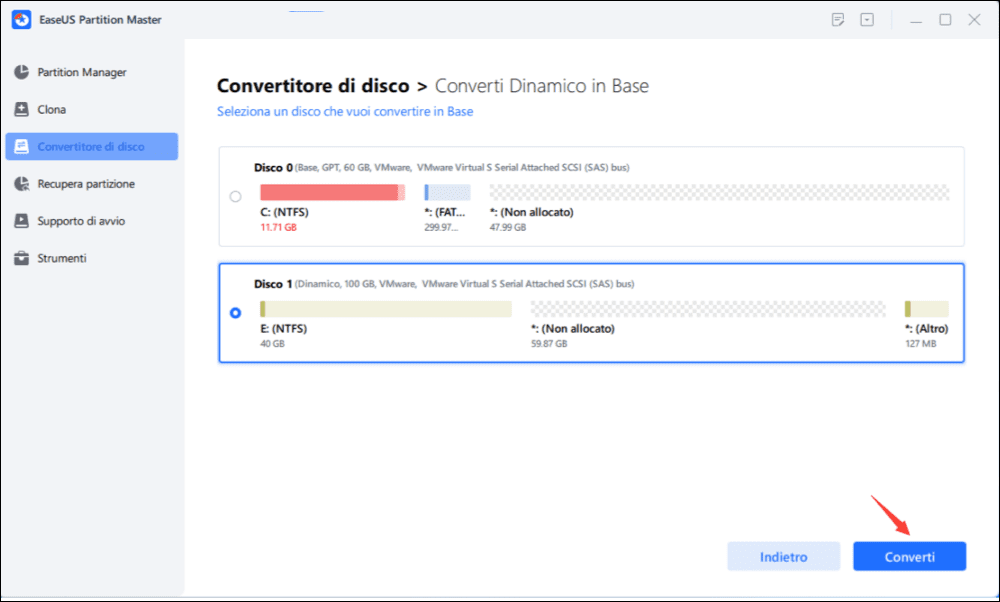
Task: Click the Disco 0 '*: (Non allocato)' label
Action: tap(531, 212)
